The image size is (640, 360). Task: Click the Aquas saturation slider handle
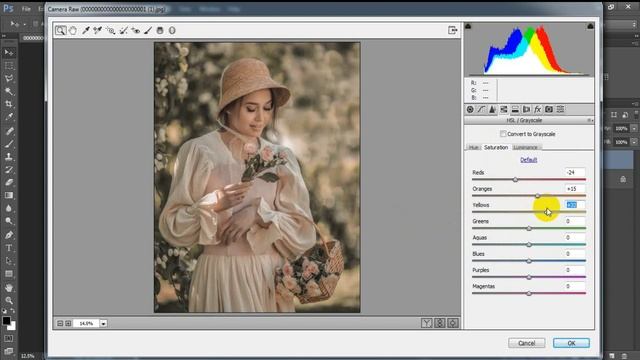click(529, 245)
